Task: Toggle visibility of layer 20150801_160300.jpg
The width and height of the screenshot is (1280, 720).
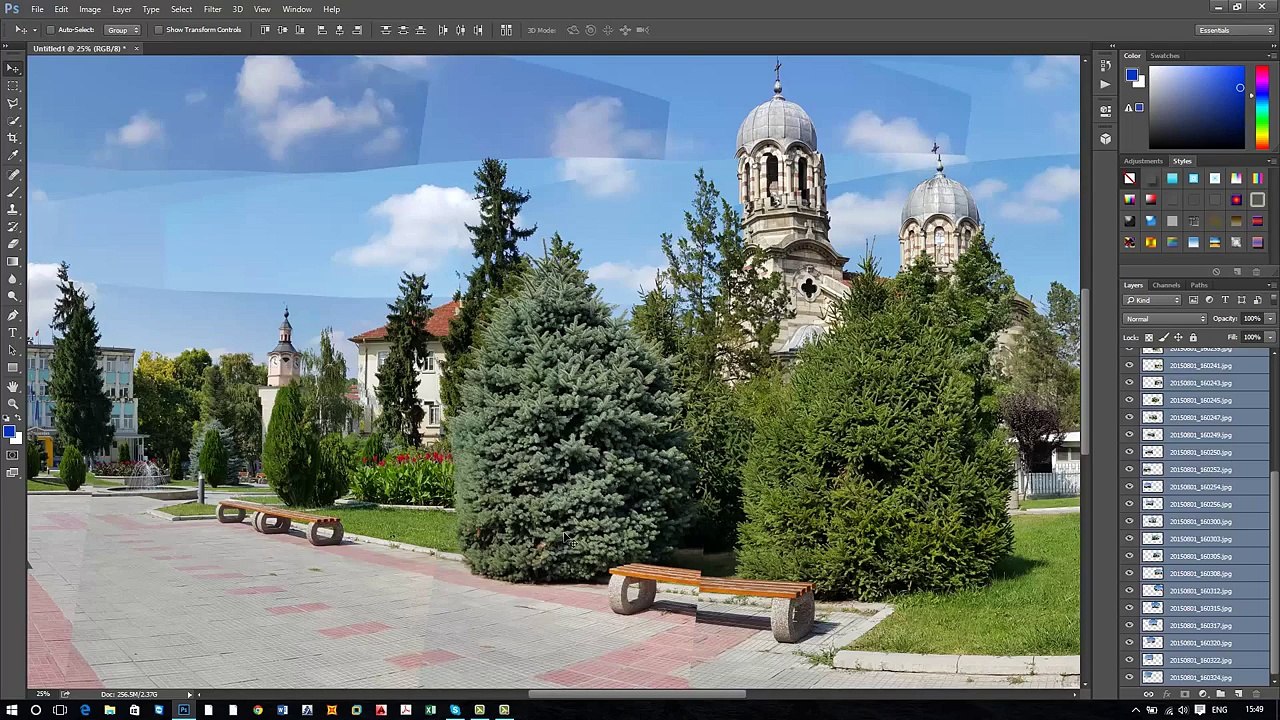Action: coord(1129,522)
